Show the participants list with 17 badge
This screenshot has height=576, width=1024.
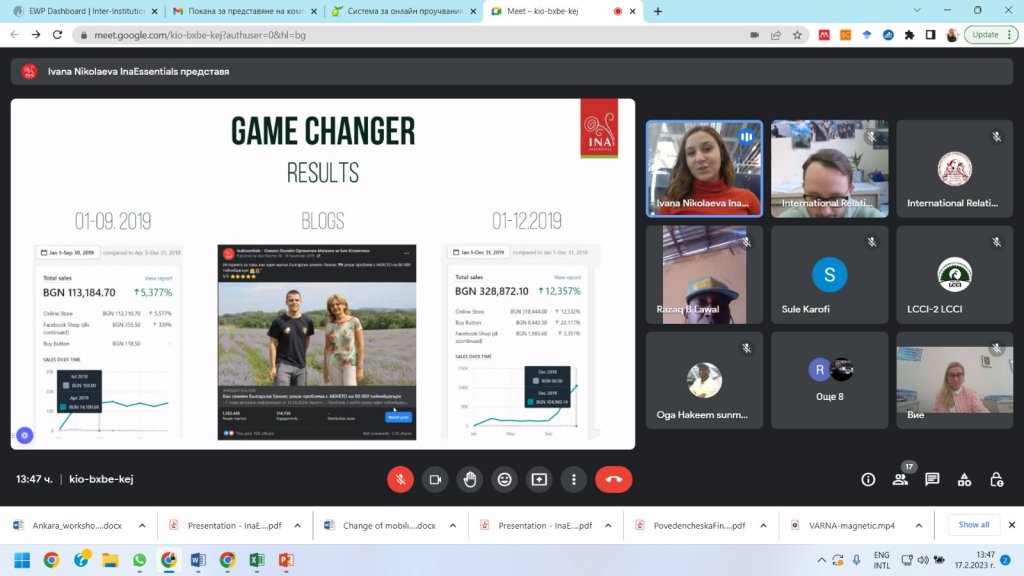coord(901,478)
